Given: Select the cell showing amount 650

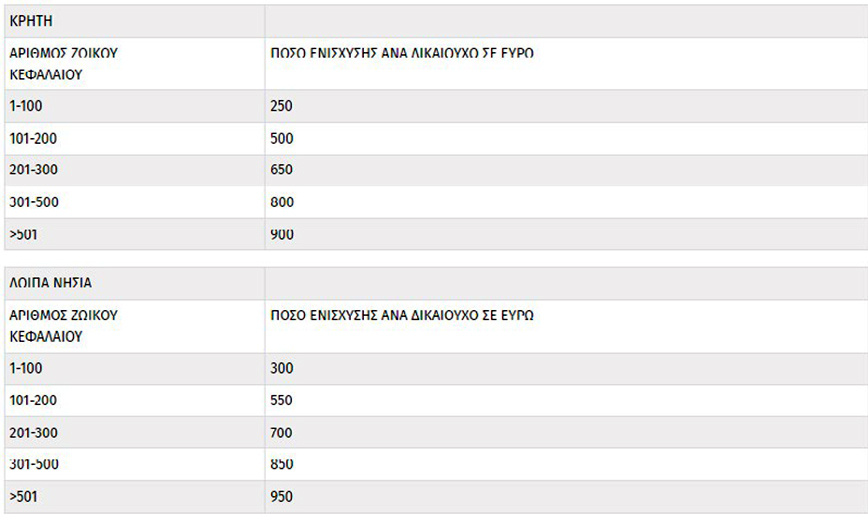Looking at the screenshot, I should 281,170.
